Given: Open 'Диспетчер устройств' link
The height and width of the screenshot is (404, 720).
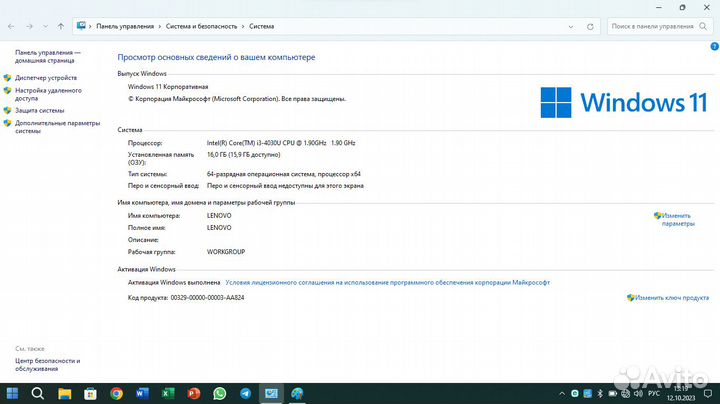Looking at the screenshot, I should [x=46, y=78].
